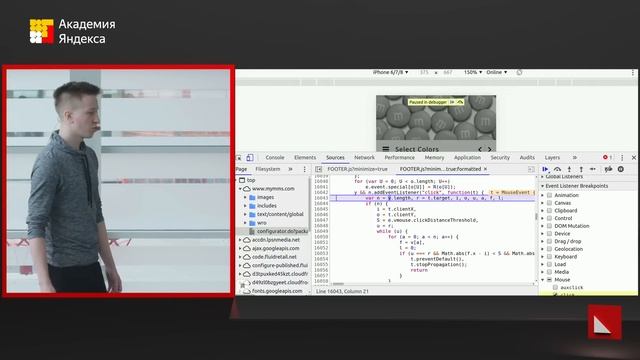Collapse Event Listener Breakpoints section
The height and width of the screenshot is (360, 640).
[543, 186]
